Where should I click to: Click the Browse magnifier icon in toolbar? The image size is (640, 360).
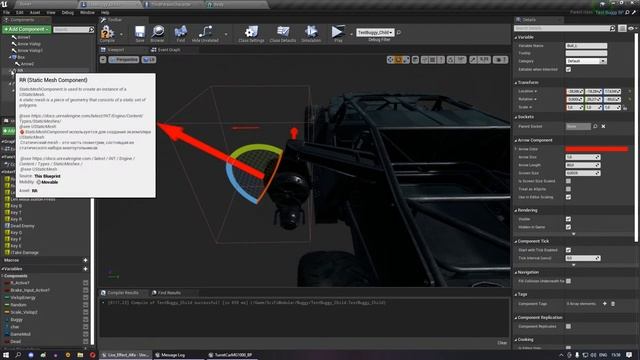coord(158,32)
